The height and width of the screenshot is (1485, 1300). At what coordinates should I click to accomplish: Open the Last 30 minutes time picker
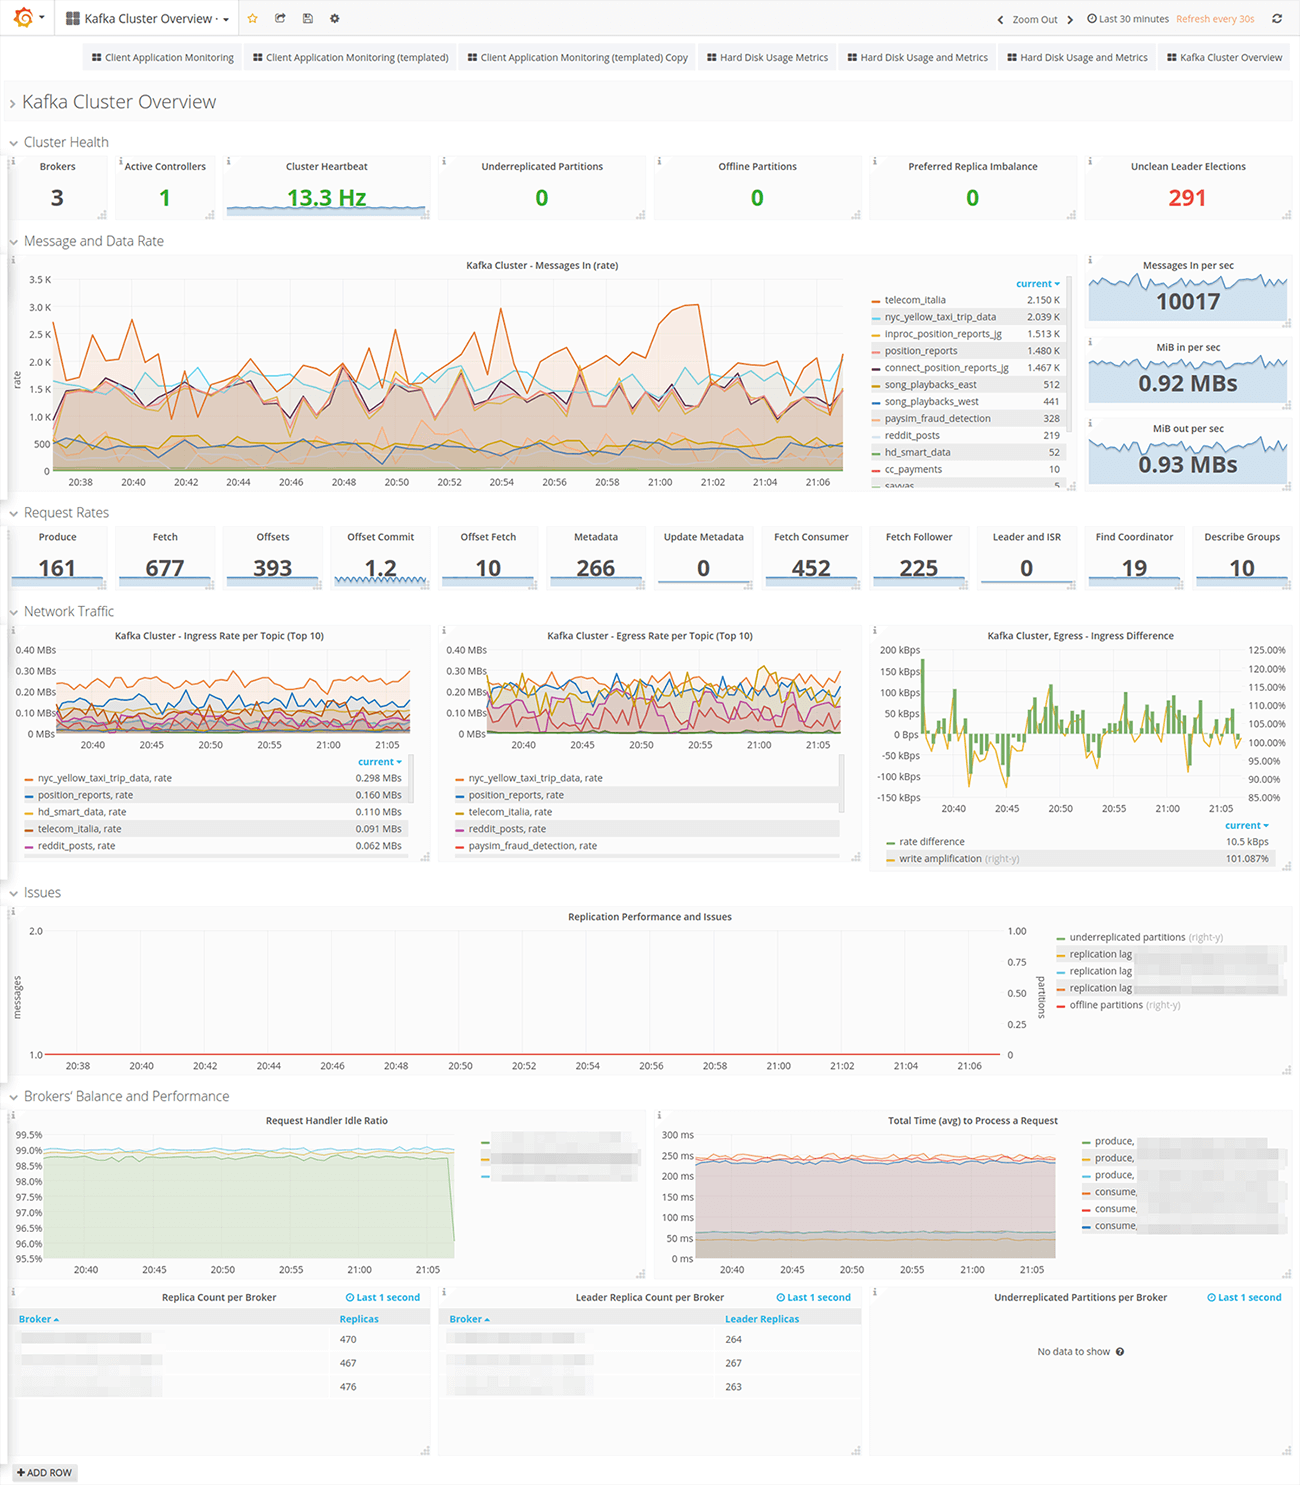[x=1128, y=19]
